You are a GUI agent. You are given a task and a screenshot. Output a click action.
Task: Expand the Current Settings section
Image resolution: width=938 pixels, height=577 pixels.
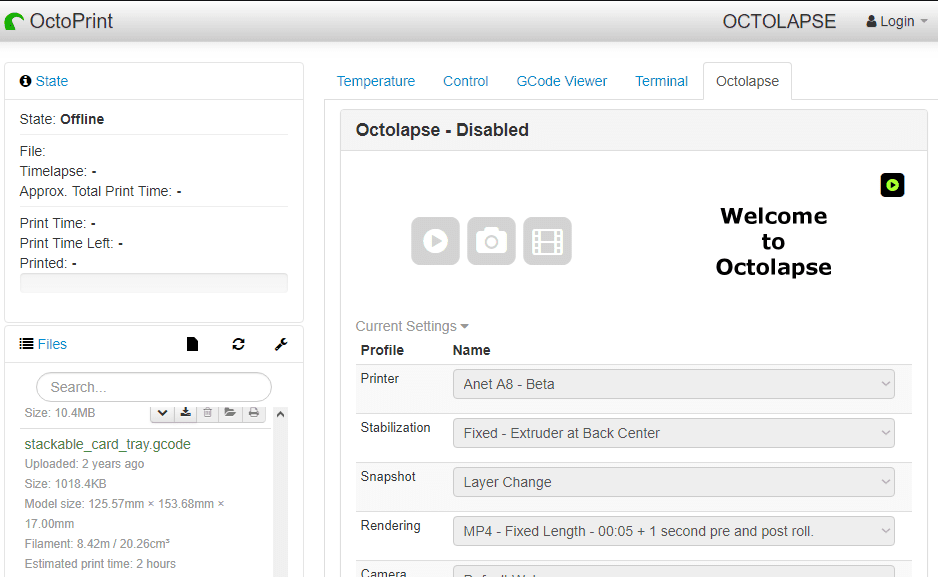pyautogui.click(x=412, y=326)
